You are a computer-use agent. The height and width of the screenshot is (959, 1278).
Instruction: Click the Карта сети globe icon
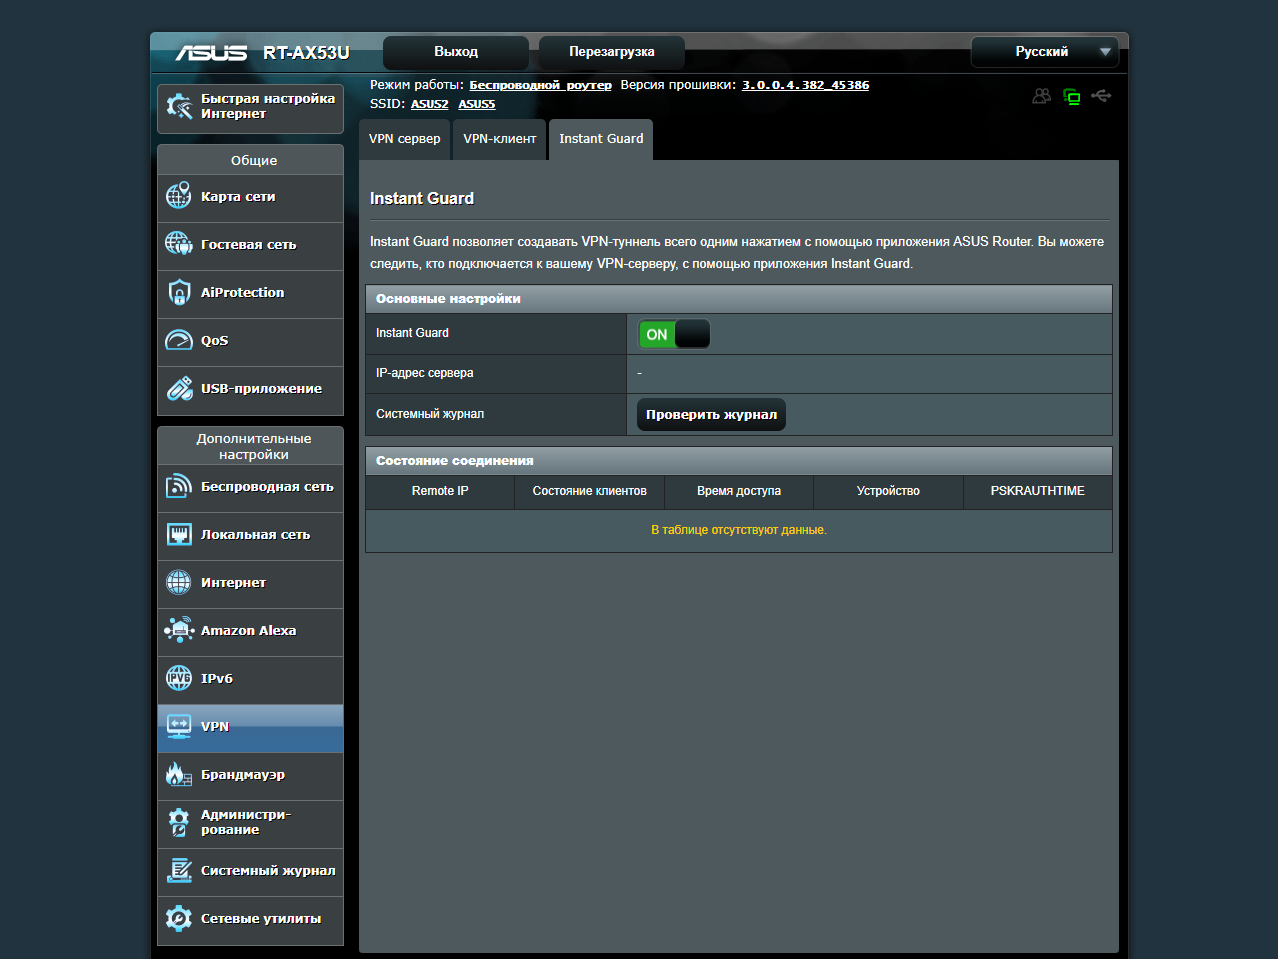click(x=179, y=196)
